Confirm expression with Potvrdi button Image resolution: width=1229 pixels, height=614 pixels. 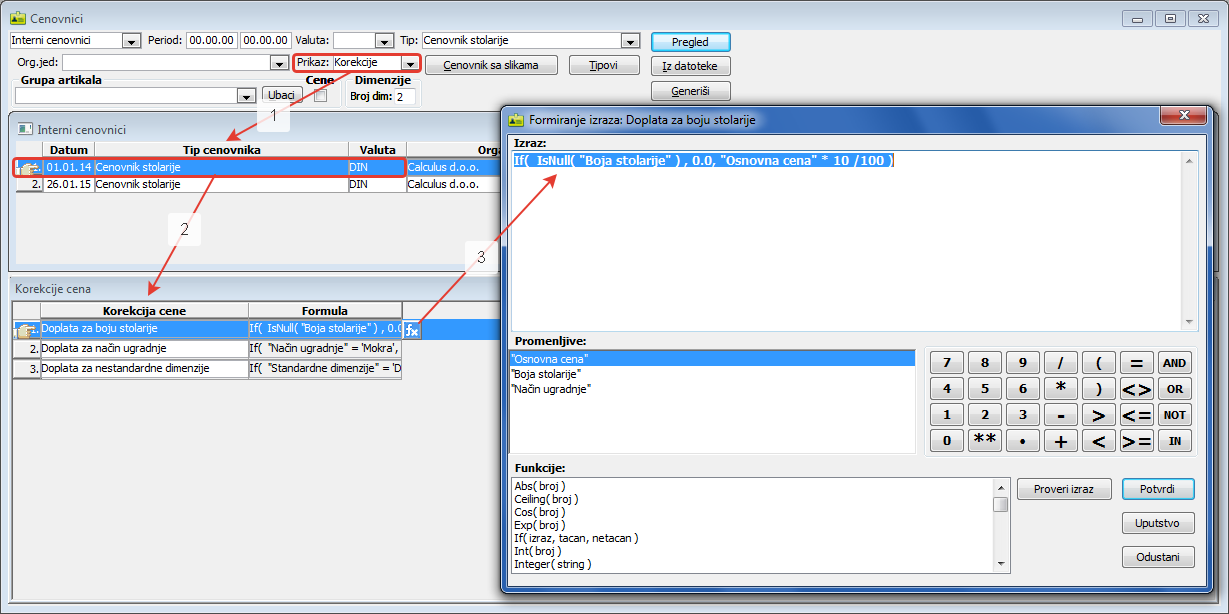tap(1158, 490)
